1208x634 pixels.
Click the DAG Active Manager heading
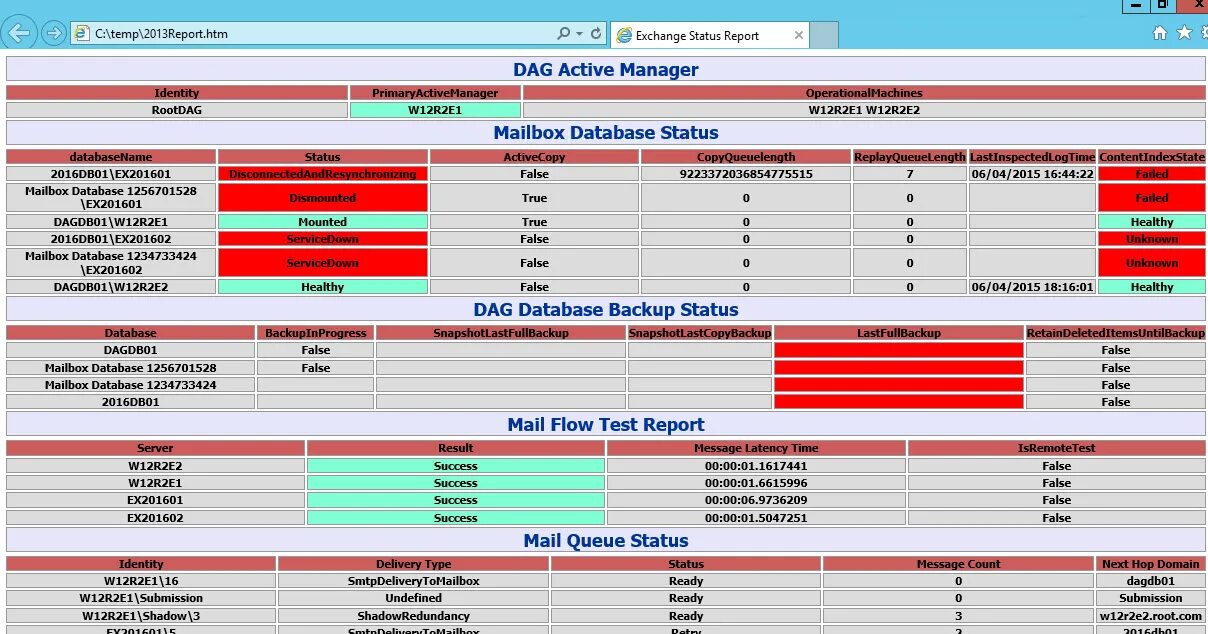tap(606, 69)
